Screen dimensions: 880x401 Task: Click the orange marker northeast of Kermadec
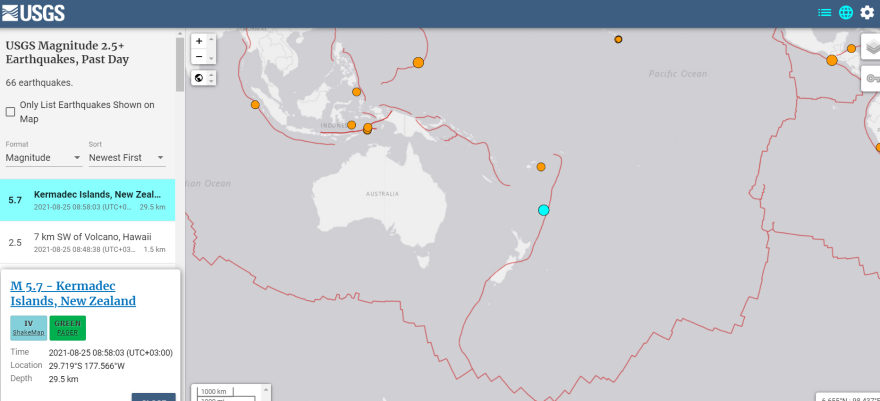tap(541, 166)
